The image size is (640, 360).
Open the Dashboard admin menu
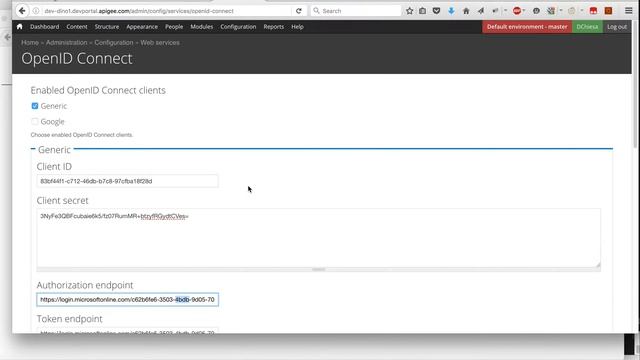[44, 27]
